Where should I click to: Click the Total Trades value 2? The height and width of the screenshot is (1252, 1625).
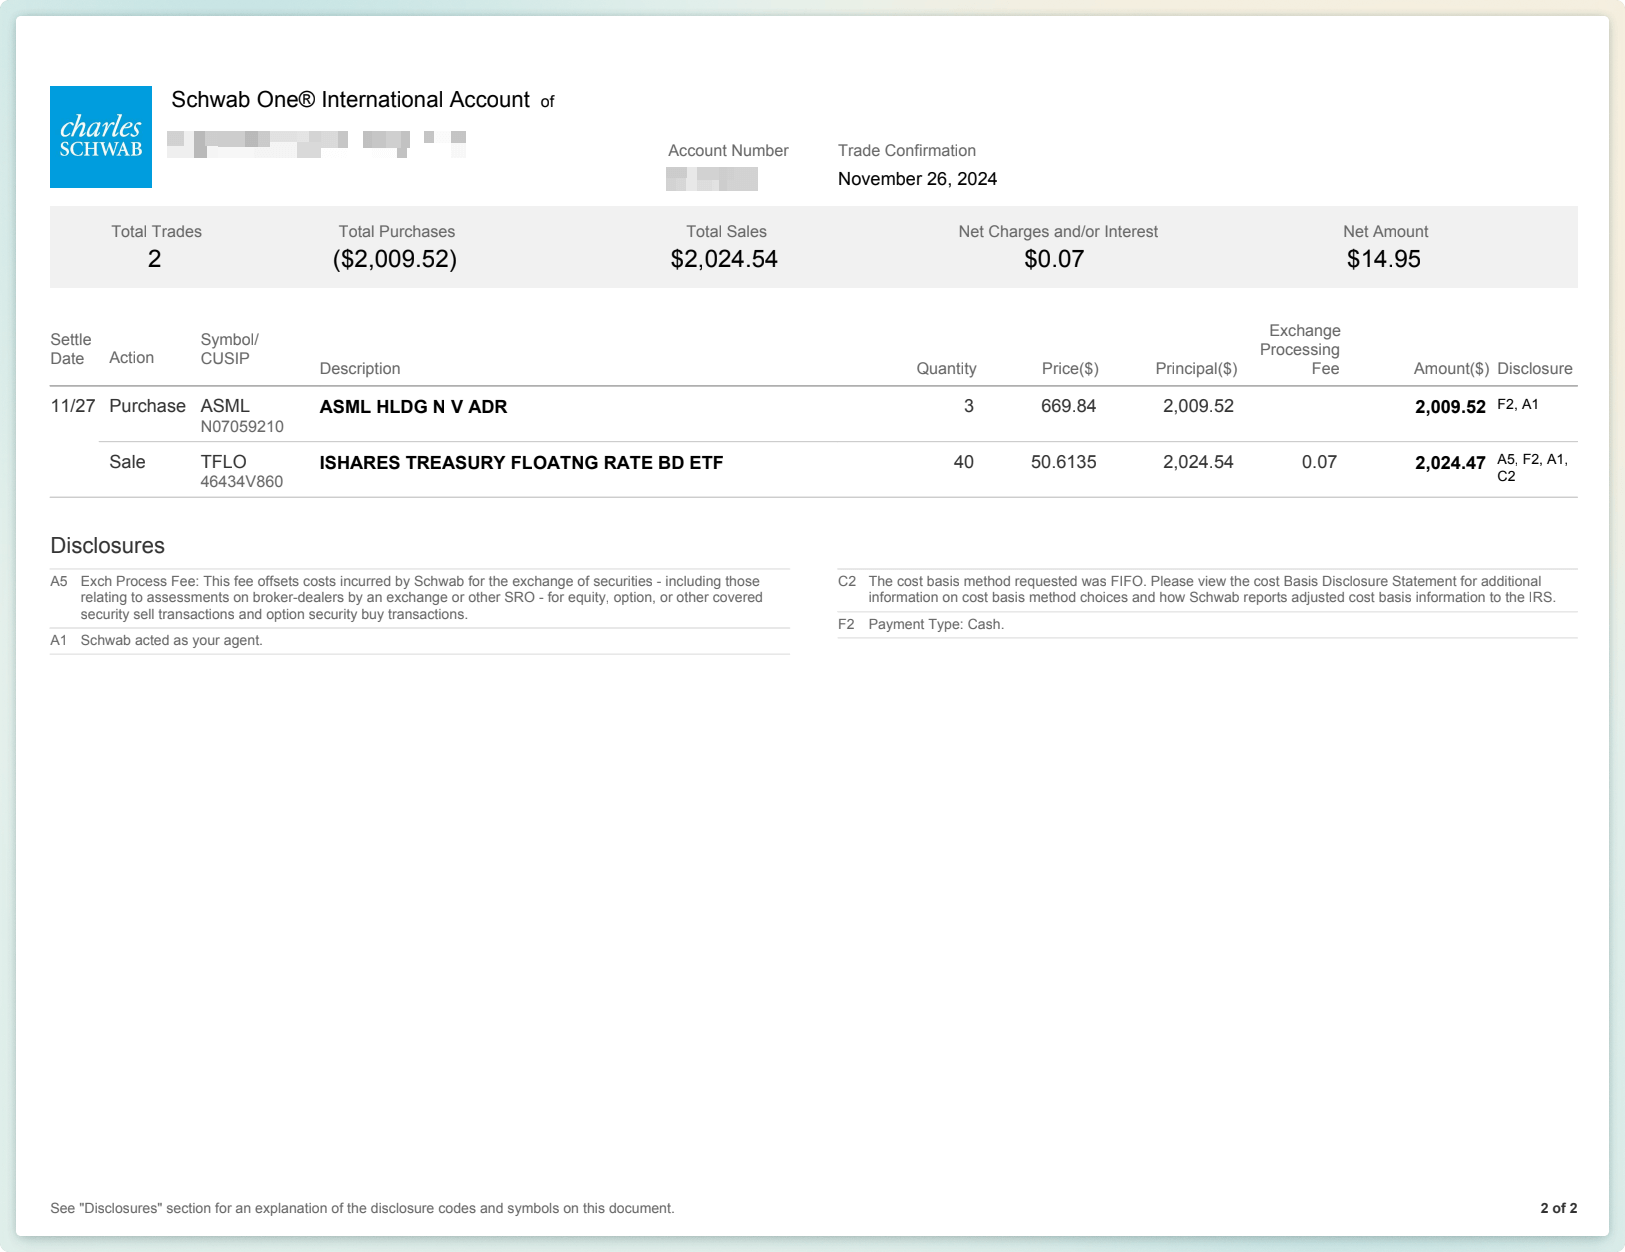(155, 259)
